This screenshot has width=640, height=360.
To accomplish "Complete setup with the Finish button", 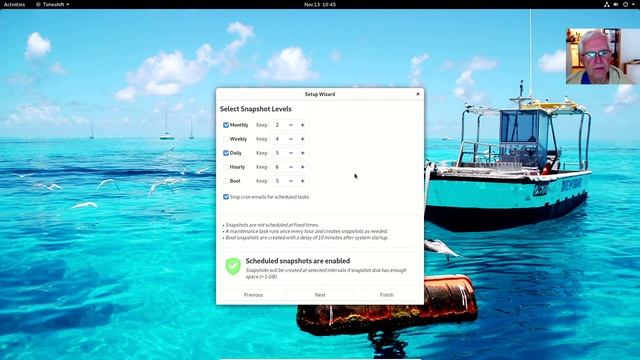I will 387,295.
